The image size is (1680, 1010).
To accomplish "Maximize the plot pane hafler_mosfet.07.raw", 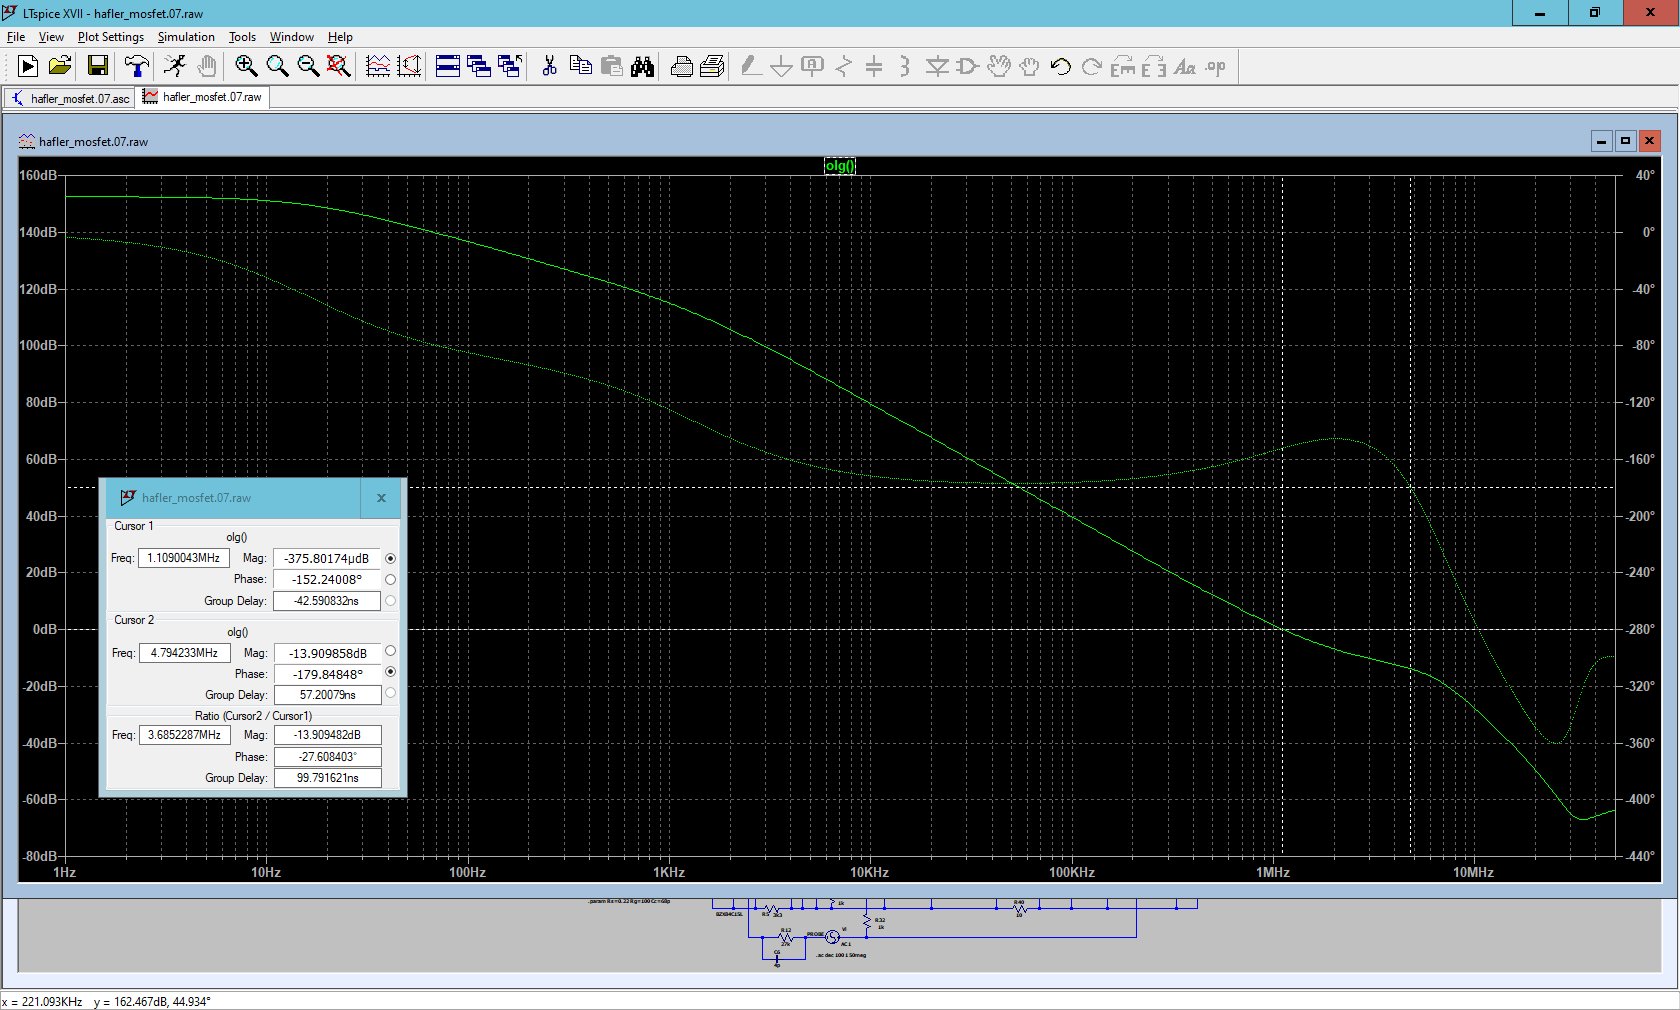I will (x=1626, y=141).
